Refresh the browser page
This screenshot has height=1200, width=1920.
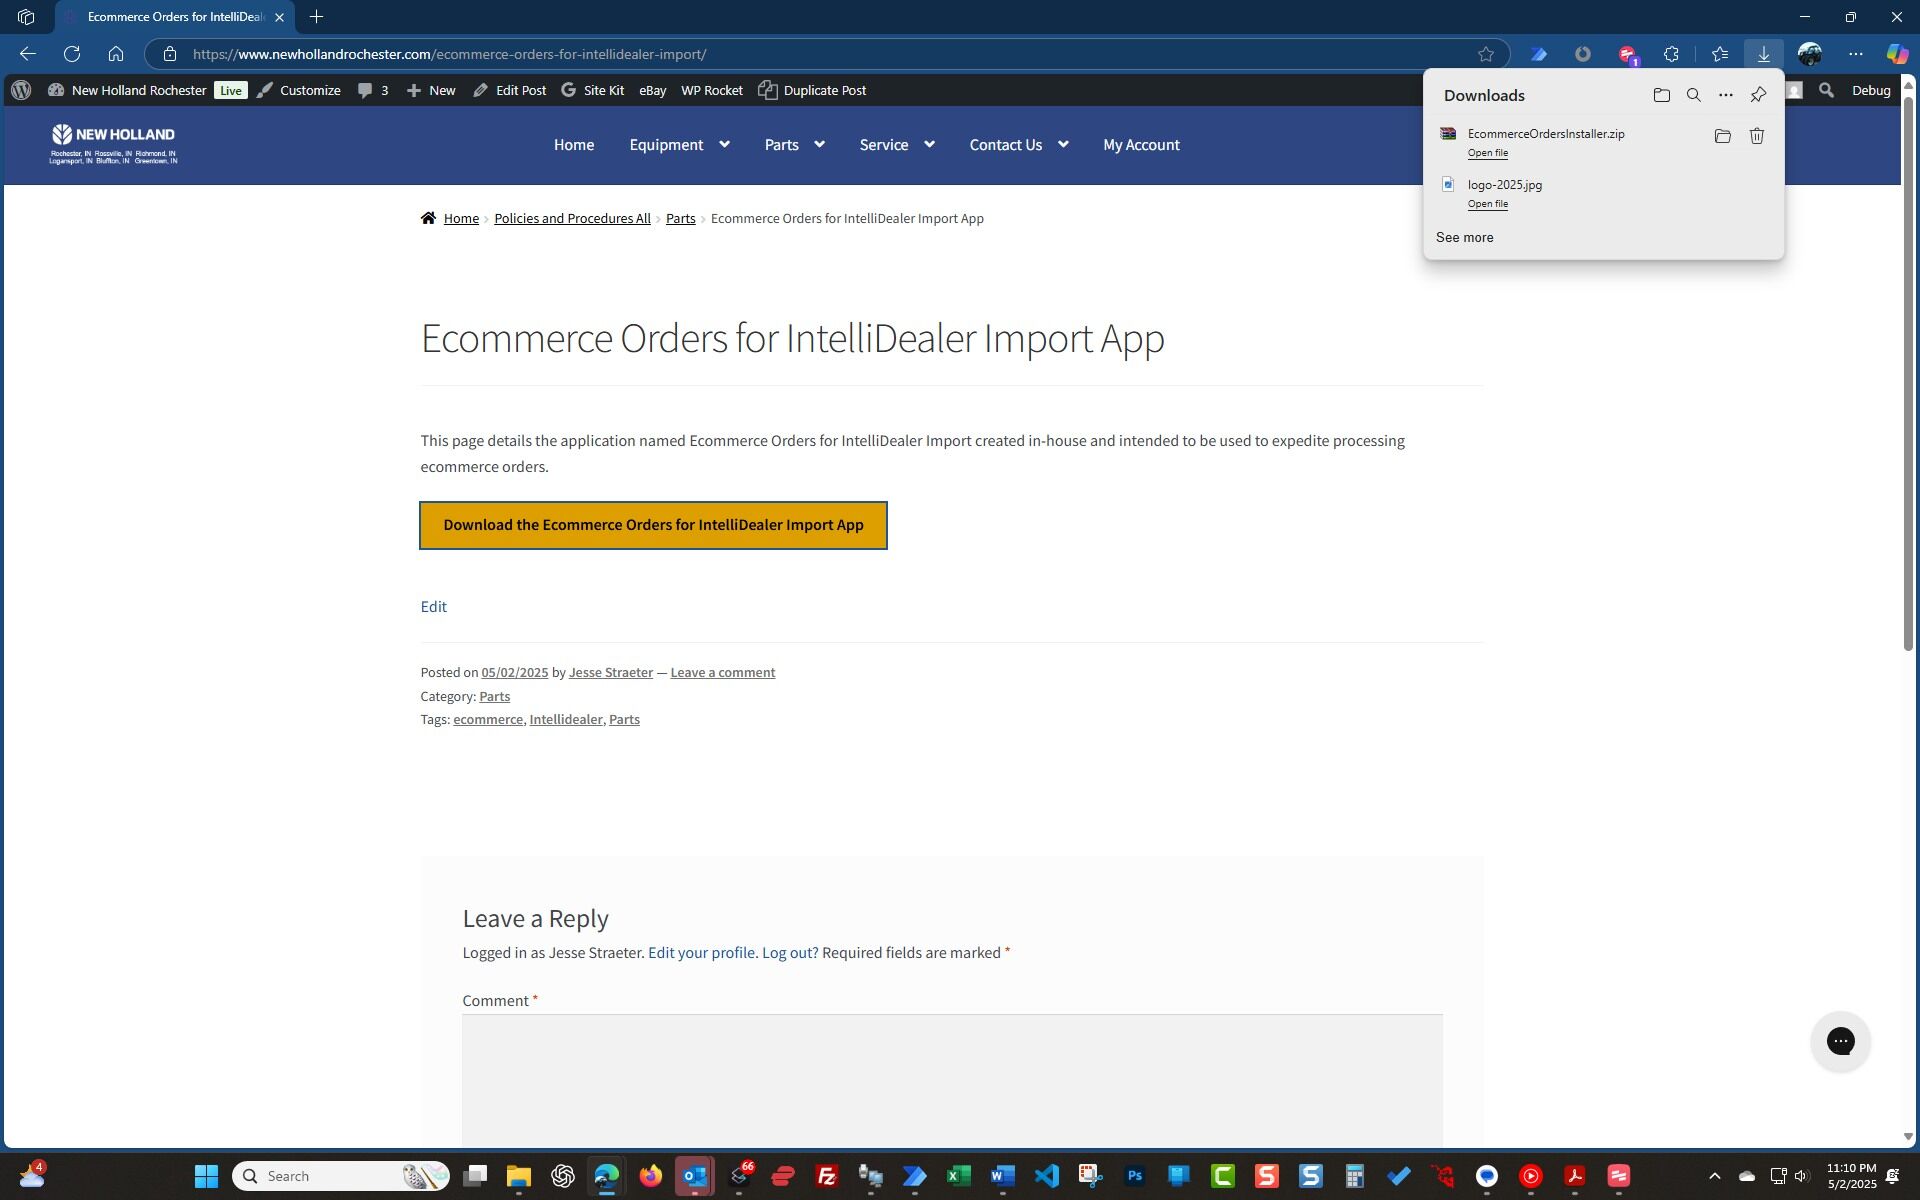[x=72, y=54]
